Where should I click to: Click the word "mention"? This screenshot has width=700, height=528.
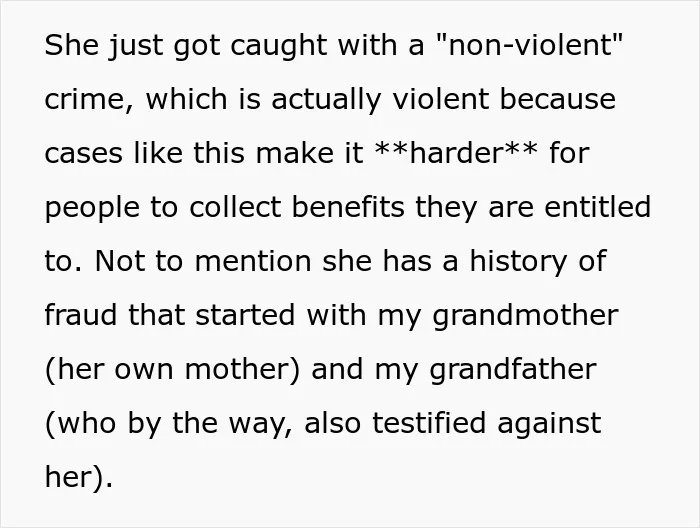click(x=253, y=261)
